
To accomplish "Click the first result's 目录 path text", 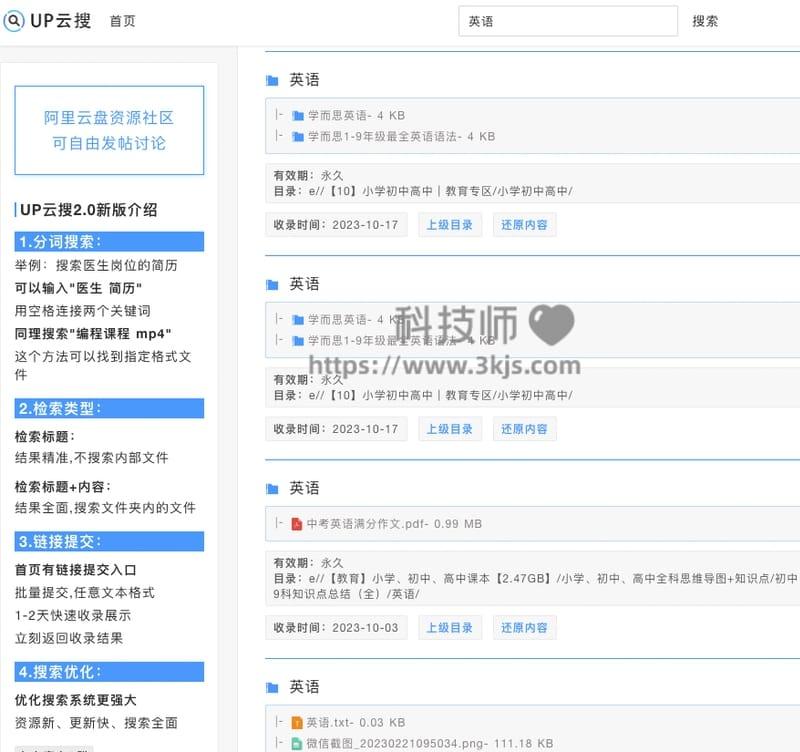I will coord(423,191).
